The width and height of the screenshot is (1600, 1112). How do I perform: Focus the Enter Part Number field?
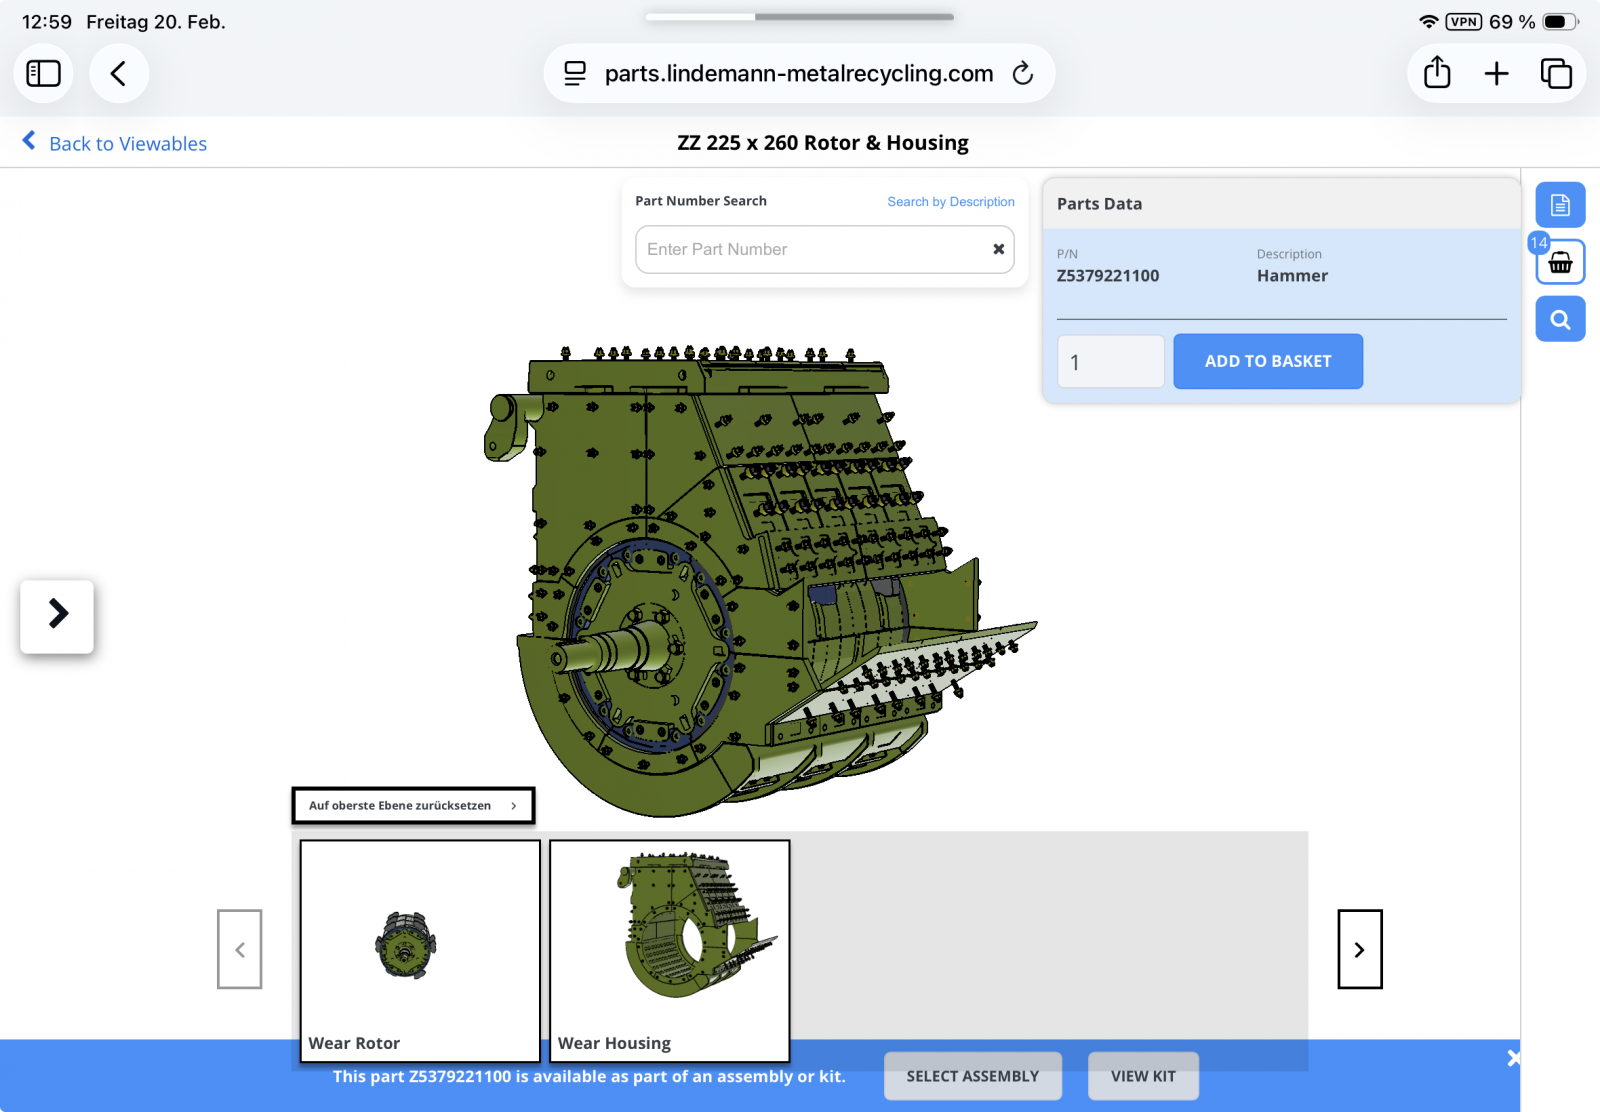point(810,249)
